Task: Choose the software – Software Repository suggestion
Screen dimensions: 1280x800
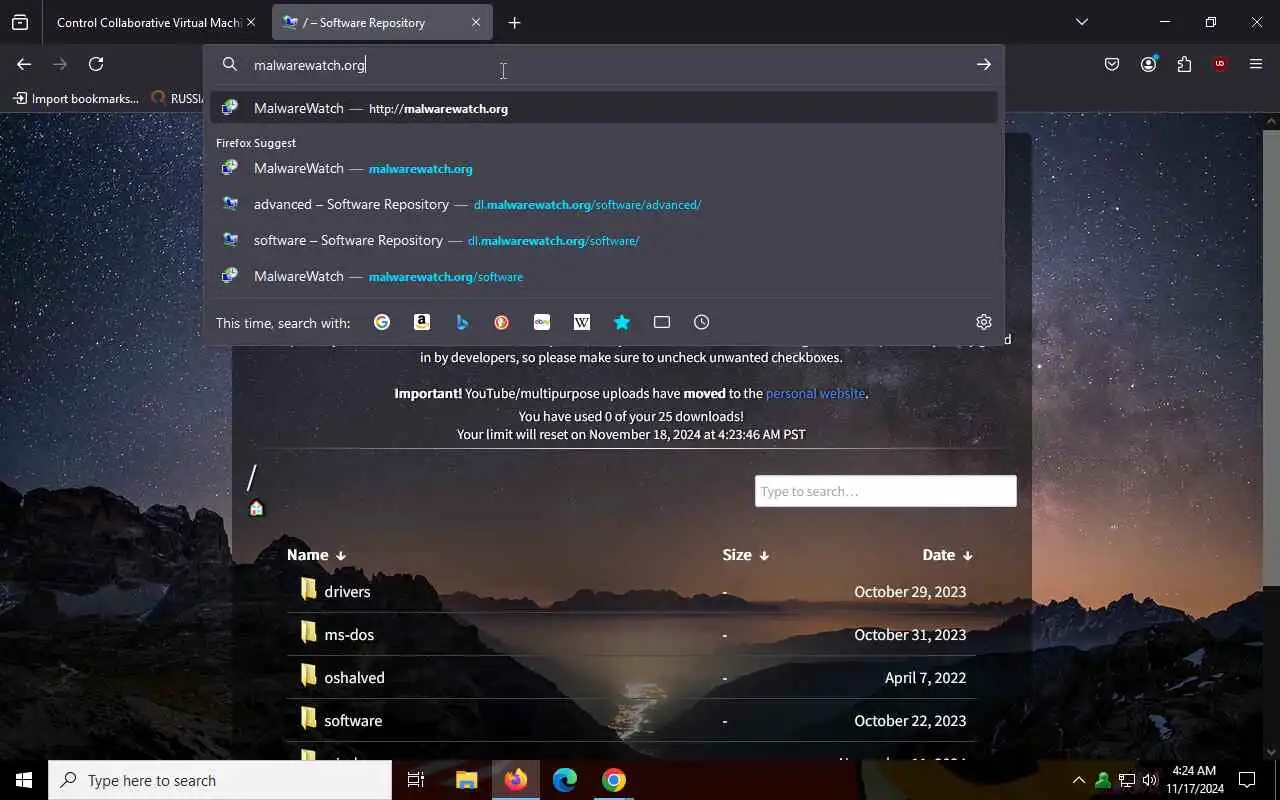Action: point(604,240)
